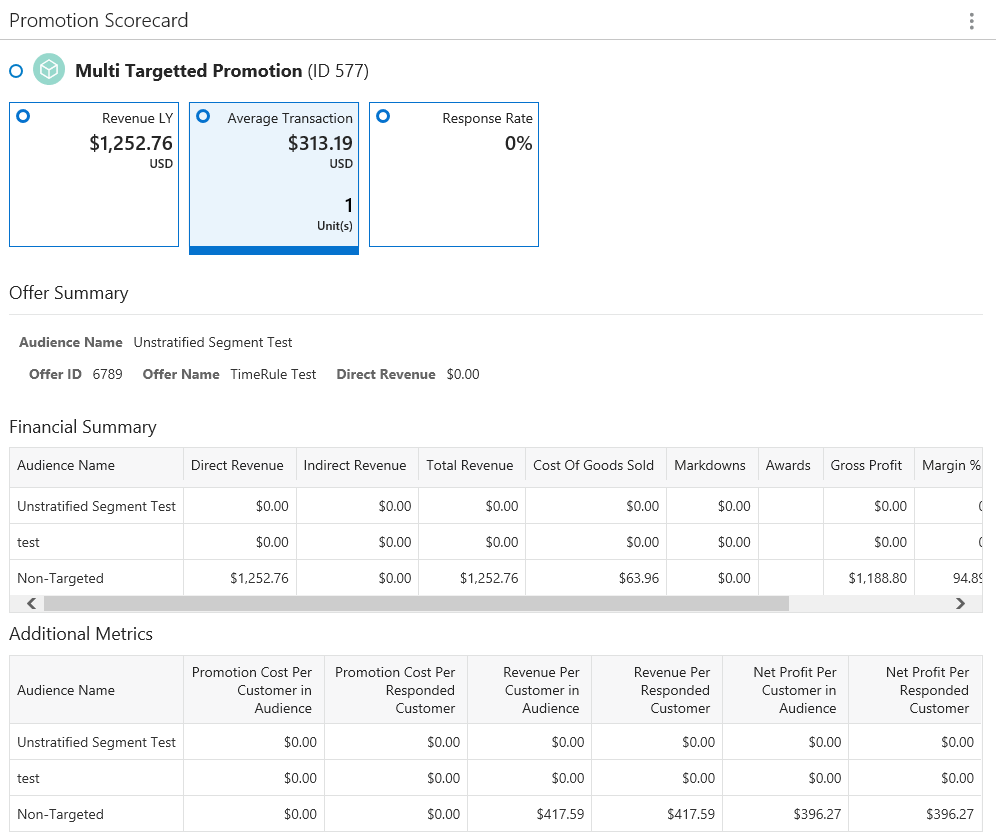Image resolution: width=1007 pixels, height=840 pixels.
Task: Click the Additional Metrics section heading
Action: (x=81, y=634)
